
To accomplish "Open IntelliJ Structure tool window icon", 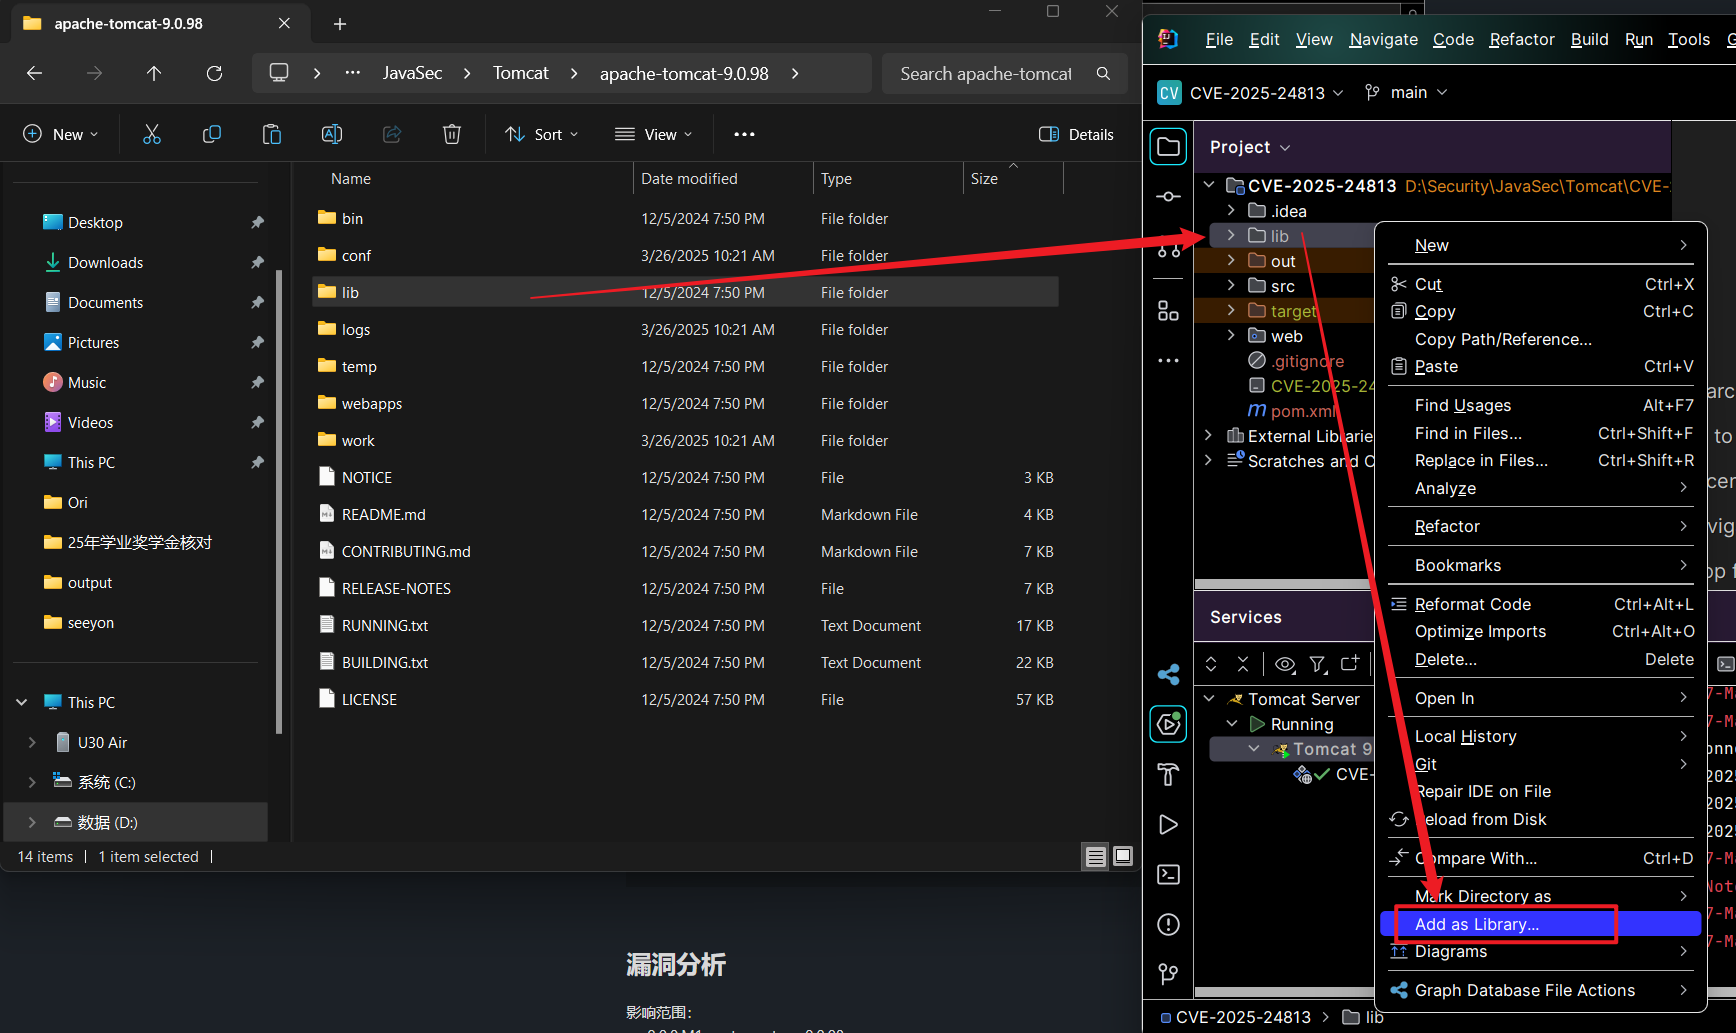I will coord(1168,311).
